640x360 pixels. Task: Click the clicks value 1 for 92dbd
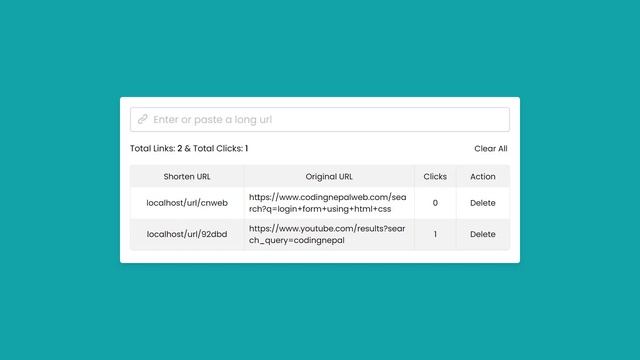435,234
